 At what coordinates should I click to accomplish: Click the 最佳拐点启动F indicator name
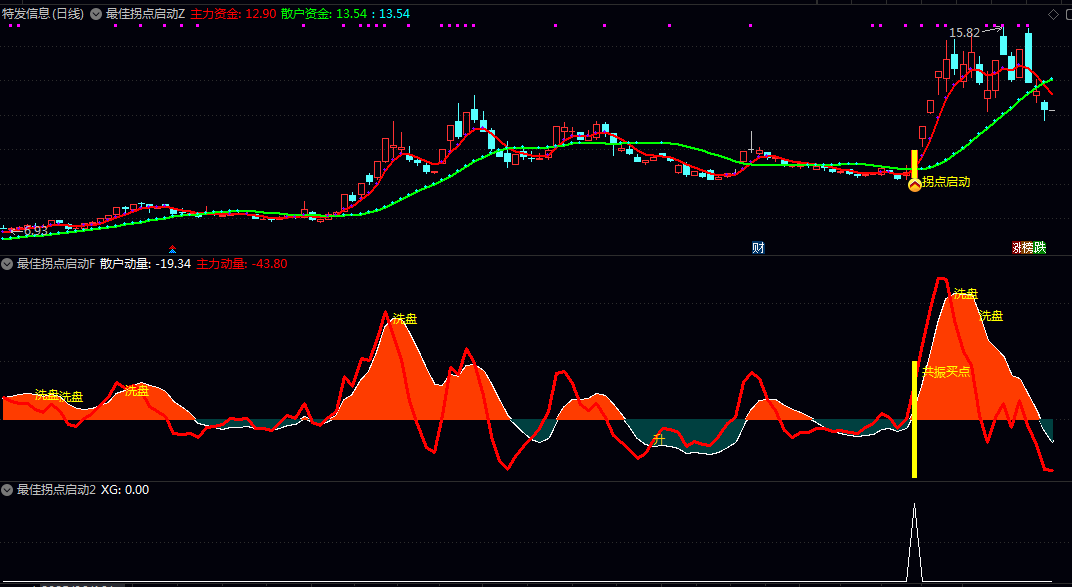[x=56, y=264]
